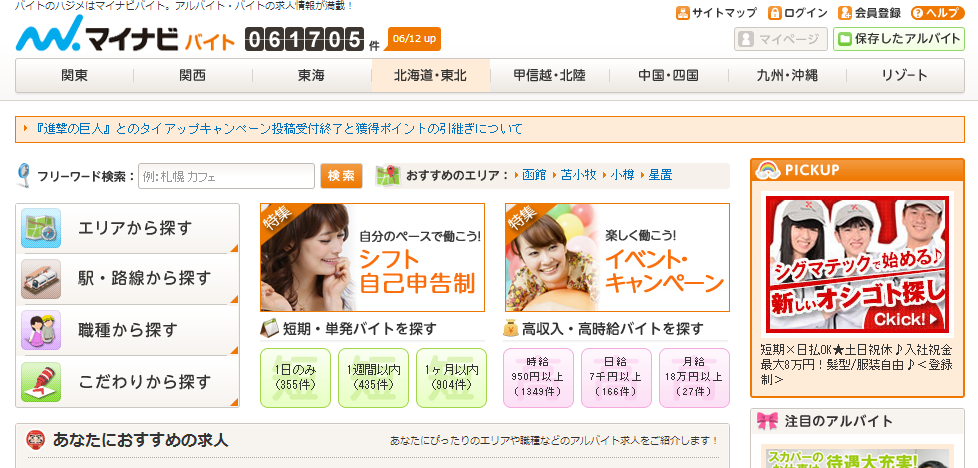
Task: Select the 中国・四国 region tab
Action: 668,76
